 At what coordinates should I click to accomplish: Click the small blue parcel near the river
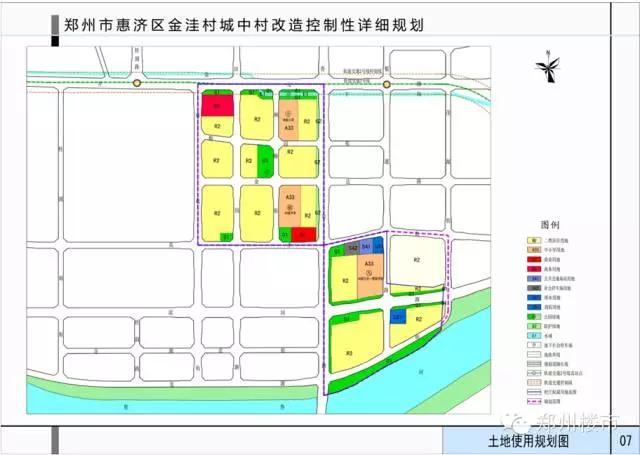398,318
